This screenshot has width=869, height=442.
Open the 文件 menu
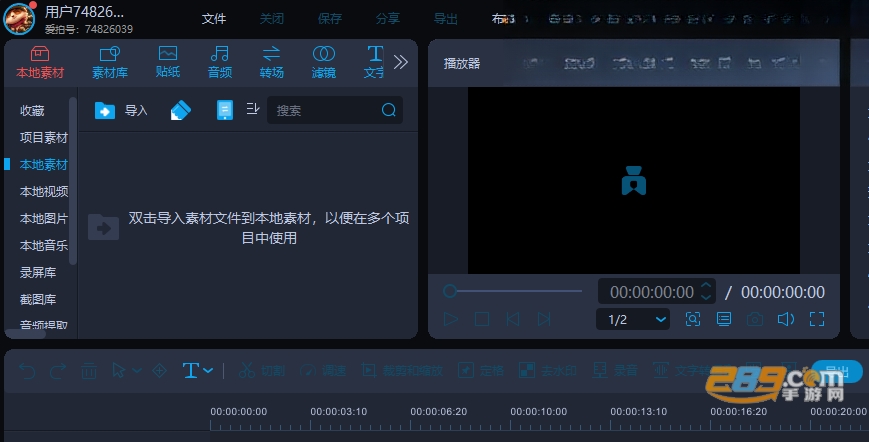[x=214, y=19]
